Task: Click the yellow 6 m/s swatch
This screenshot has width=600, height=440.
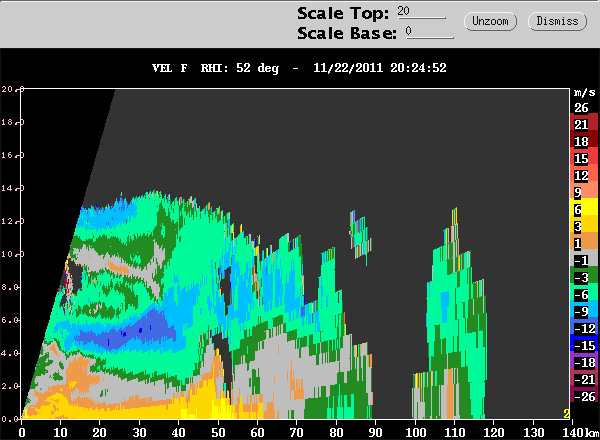Action: pyautogui.click(x=585, y=209)
